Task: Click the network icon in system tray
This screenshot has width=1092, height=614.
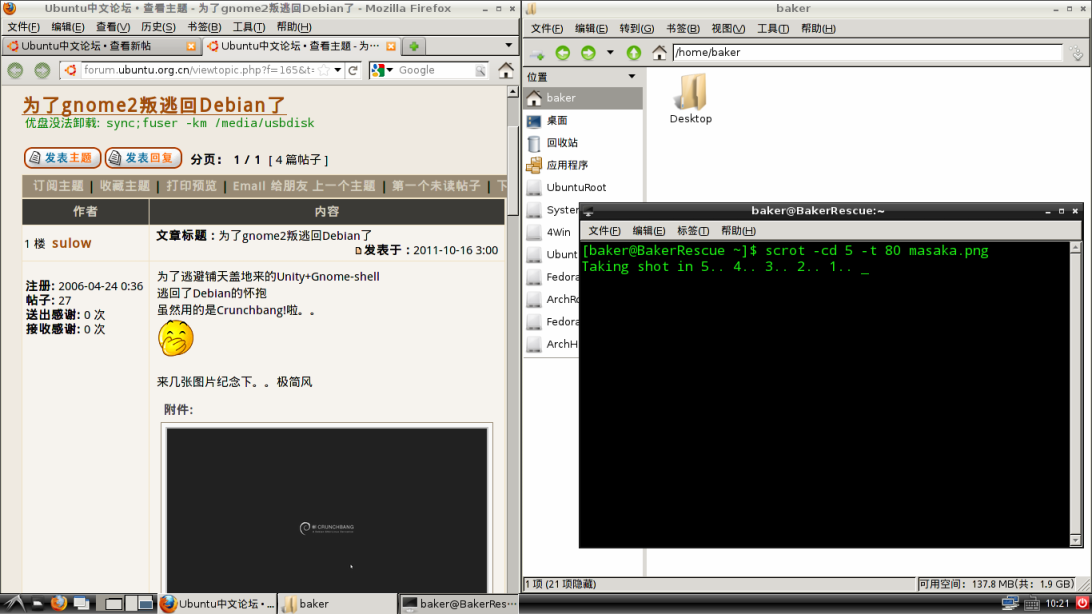Action: pos(1010,603)
